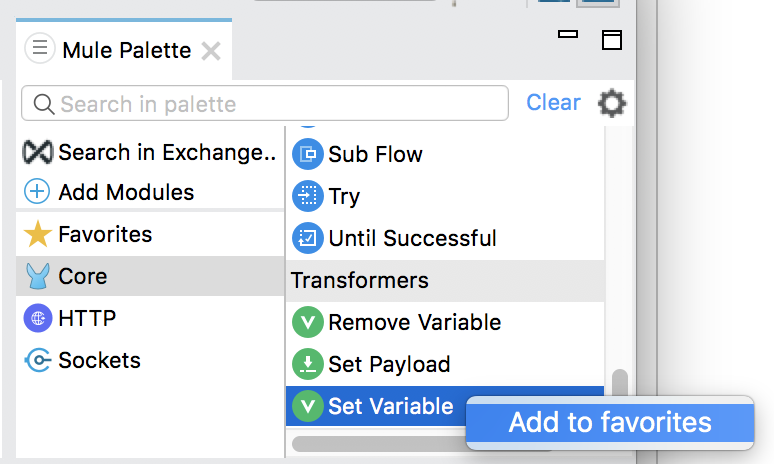Close the Mule Palette tab
The height and width of the screenshot is (464, 774).
pos(211,51)
